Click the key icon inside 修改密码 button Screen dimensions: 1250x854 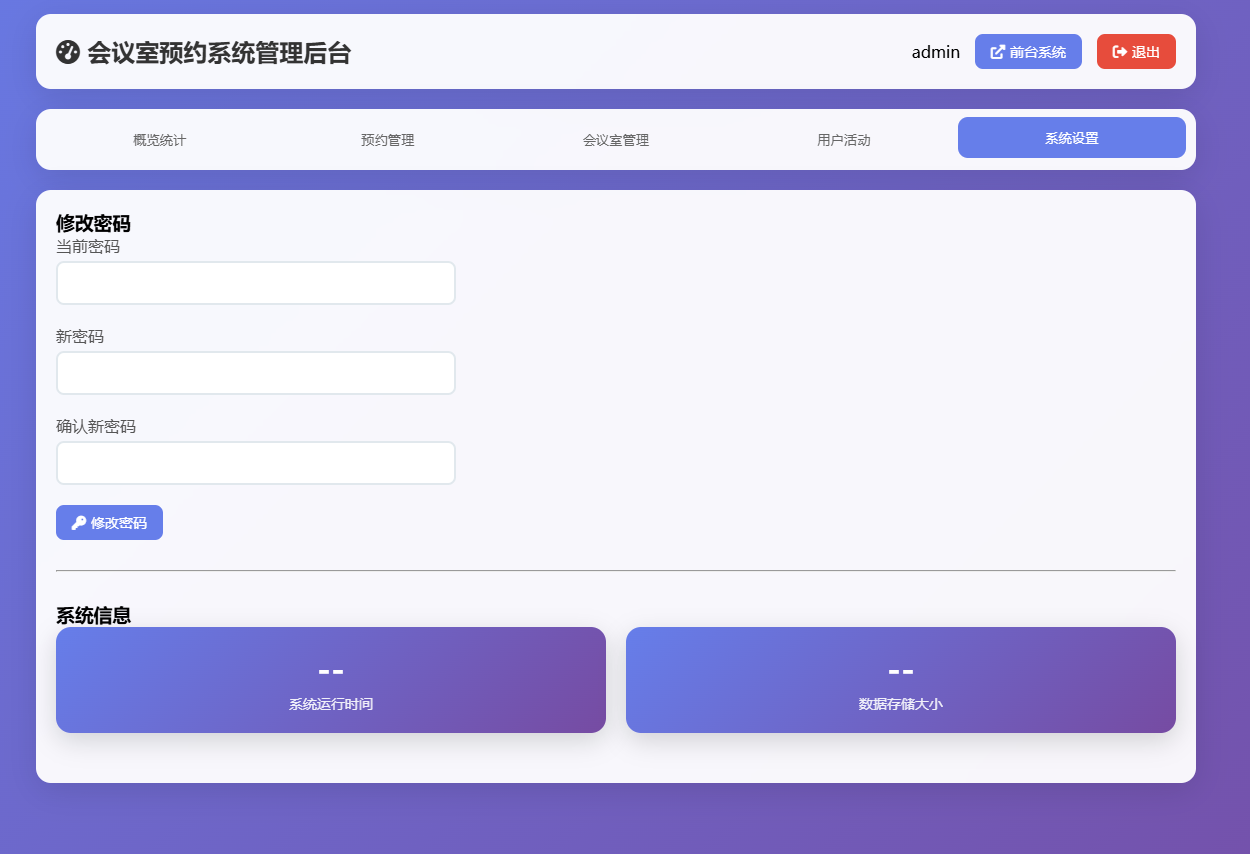80,522
